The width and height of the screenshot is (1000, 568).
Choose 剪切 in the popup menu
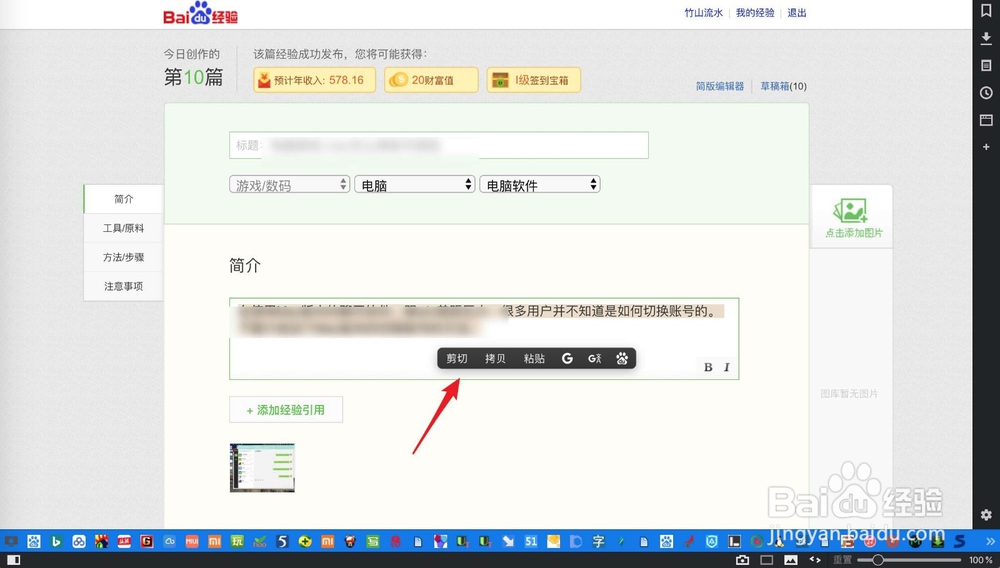pos(457,358)
